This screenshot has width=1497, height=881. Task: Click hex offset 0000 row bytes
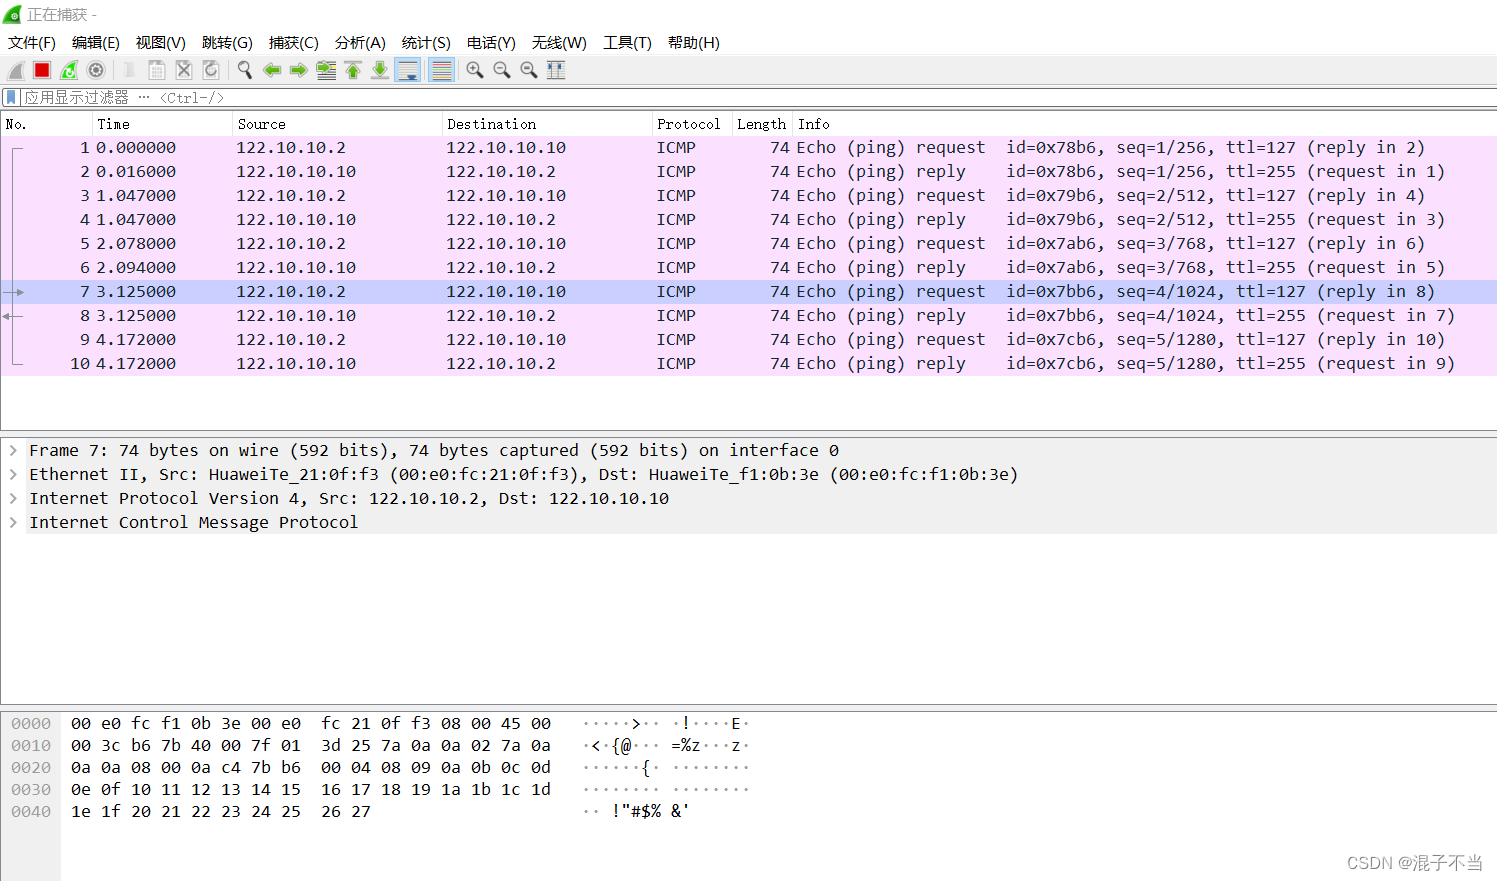click(311, 724)
